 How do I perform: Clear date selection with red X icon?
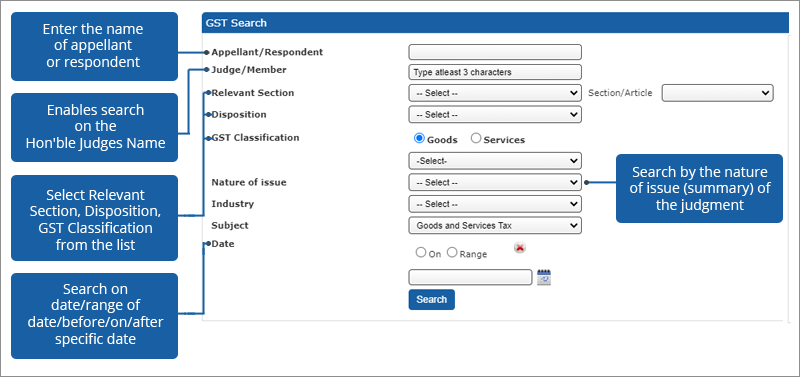click(x=520, y=248)
